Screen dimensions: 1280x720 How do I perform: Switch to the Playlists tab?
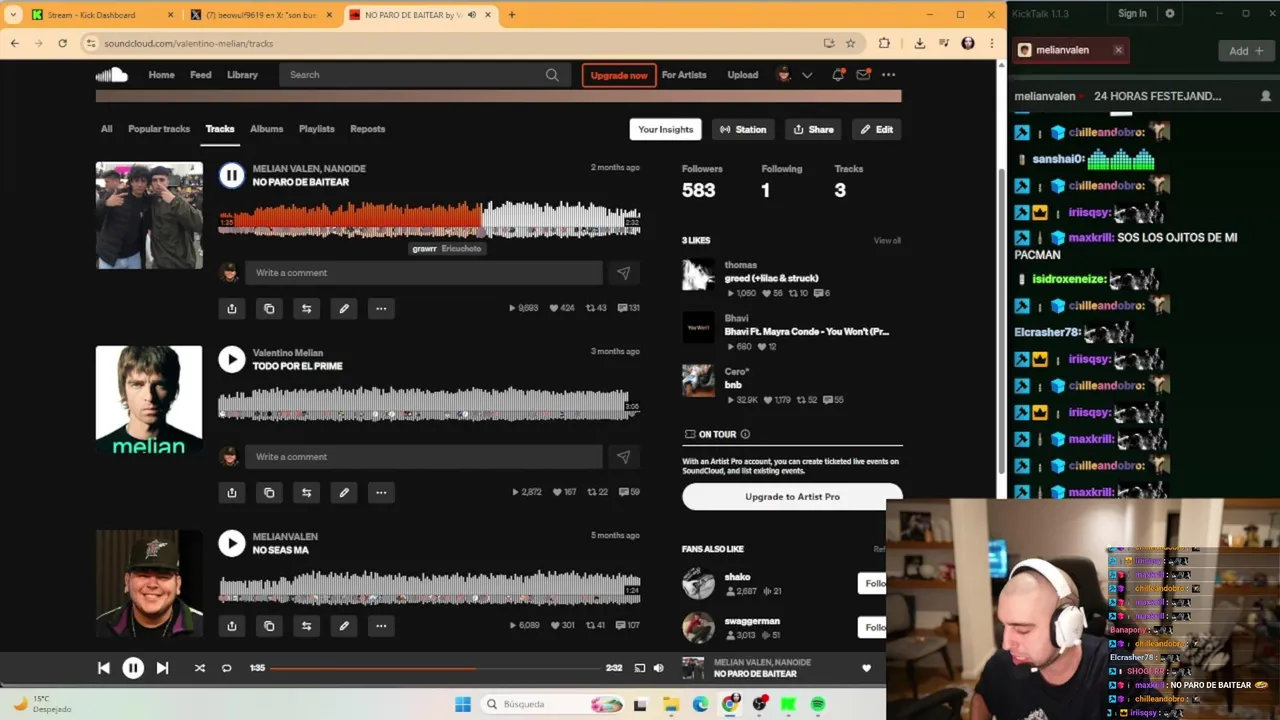click(317, 129)
